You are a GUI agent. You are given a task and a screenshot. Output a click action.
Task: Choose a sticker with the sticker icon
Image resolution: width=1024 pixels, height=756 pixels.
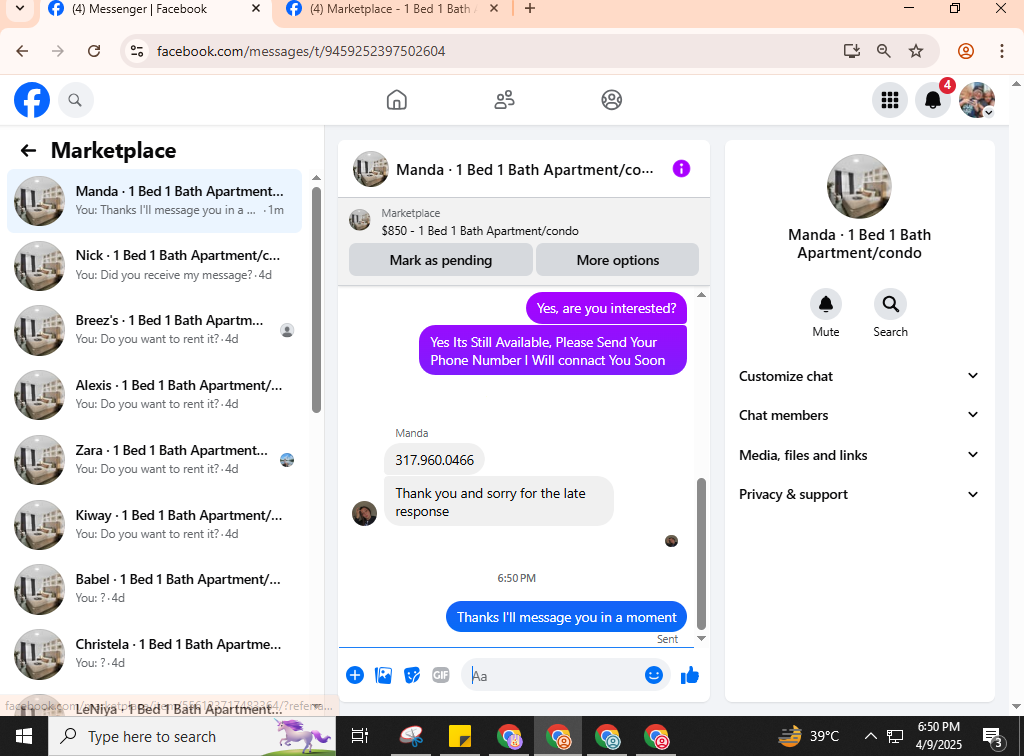click(x=412, y=675)
